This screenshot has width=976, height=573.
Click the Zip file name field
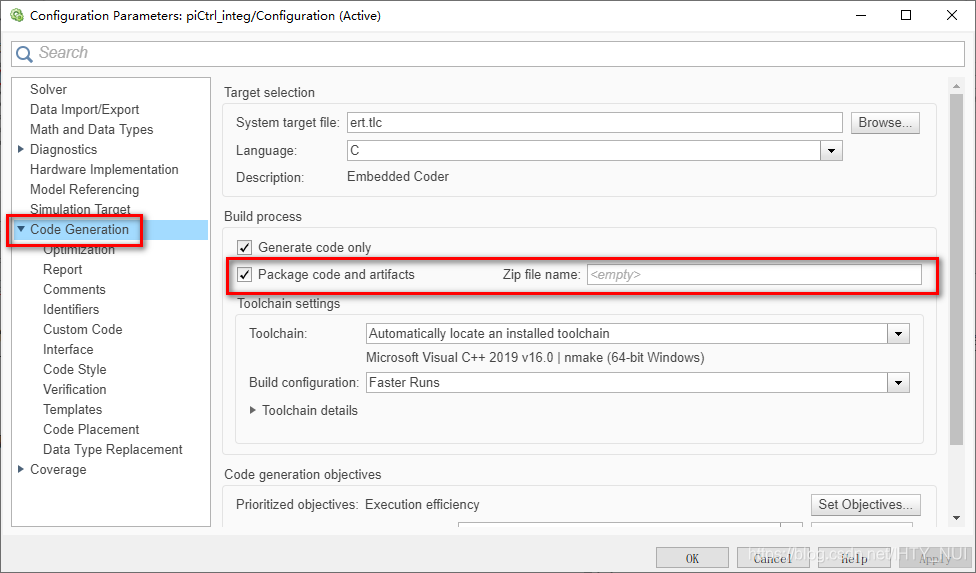(x=754, y=274)
